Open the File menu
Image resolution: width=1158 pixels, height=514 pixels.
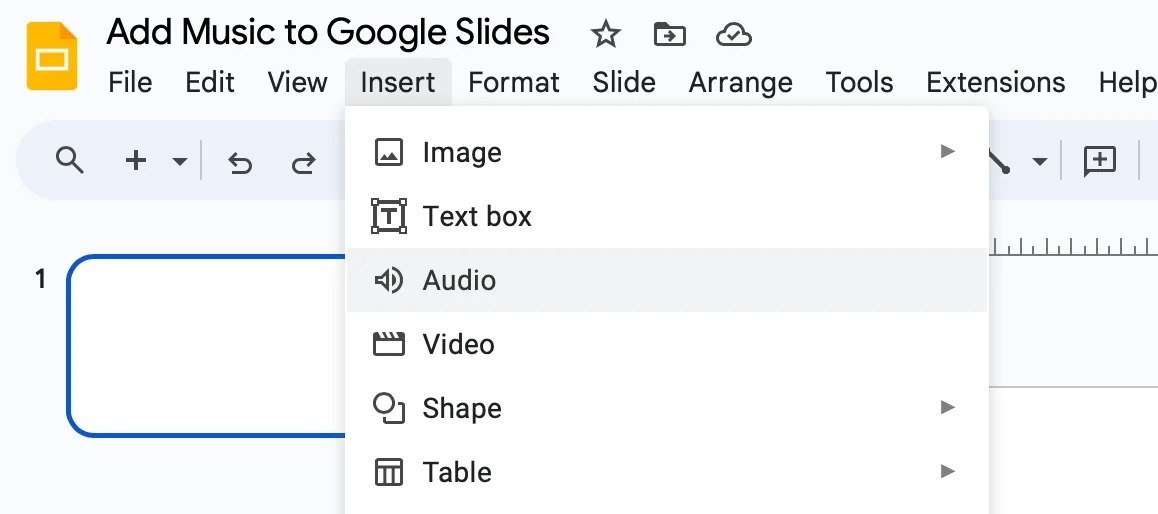[130, 82]
